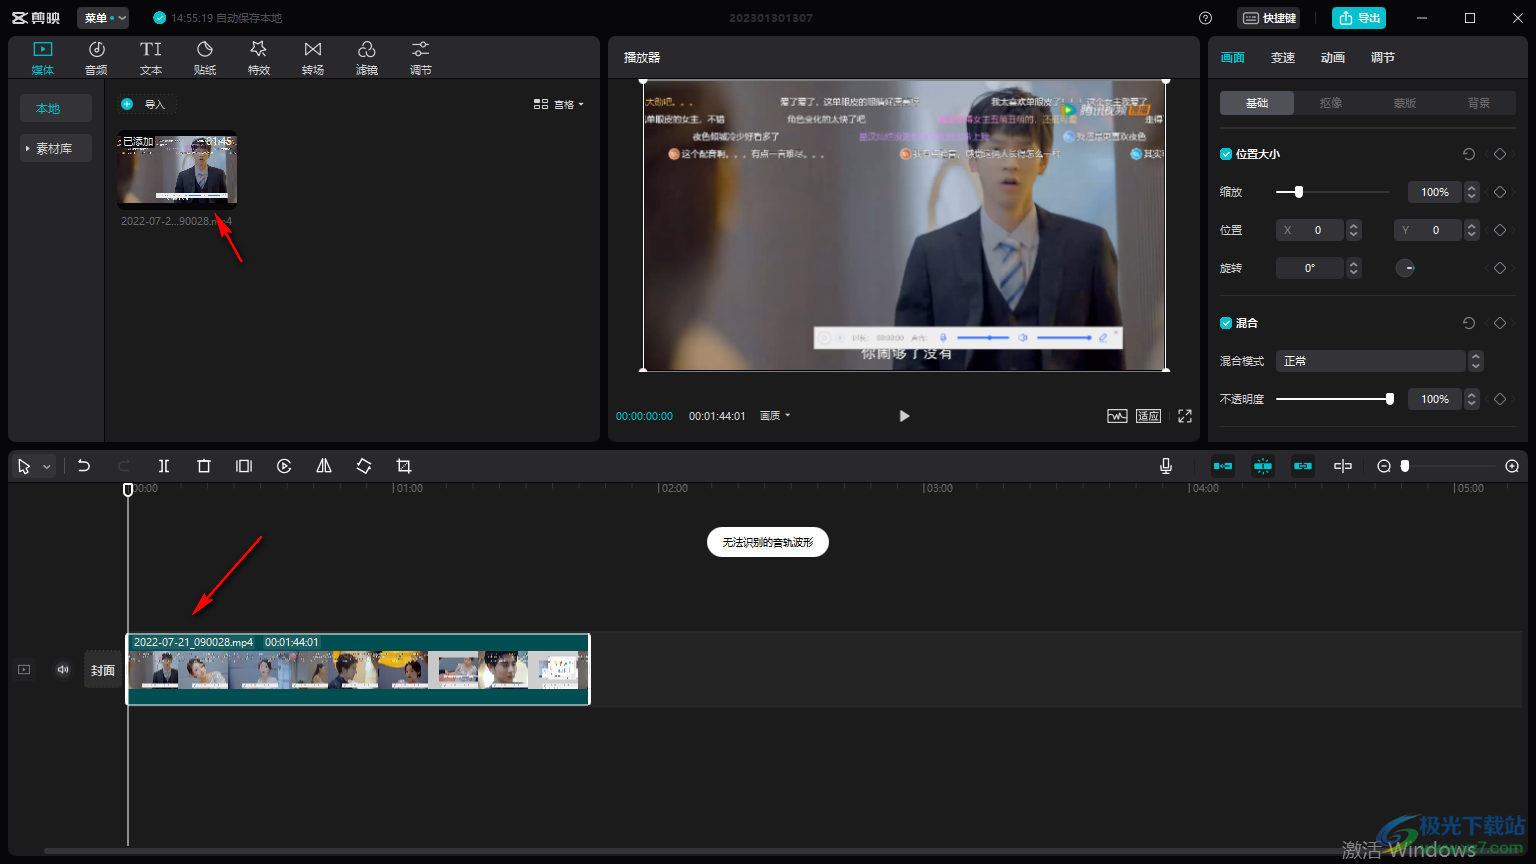
Task: Play the video in the player
Action: click(904, 416)
